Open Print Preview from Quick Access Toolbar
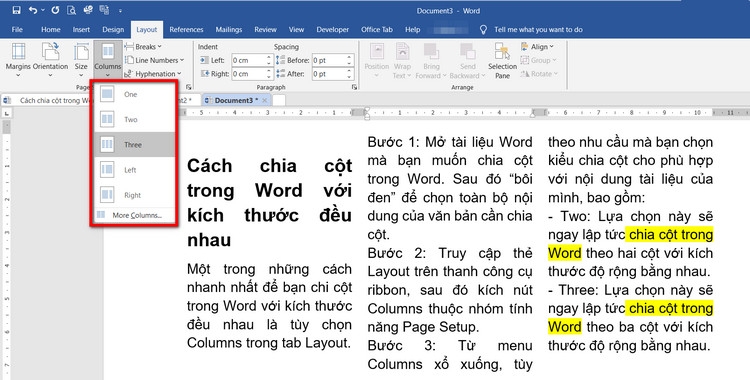The height and width of the screenshot is (380, 750). 72,10
